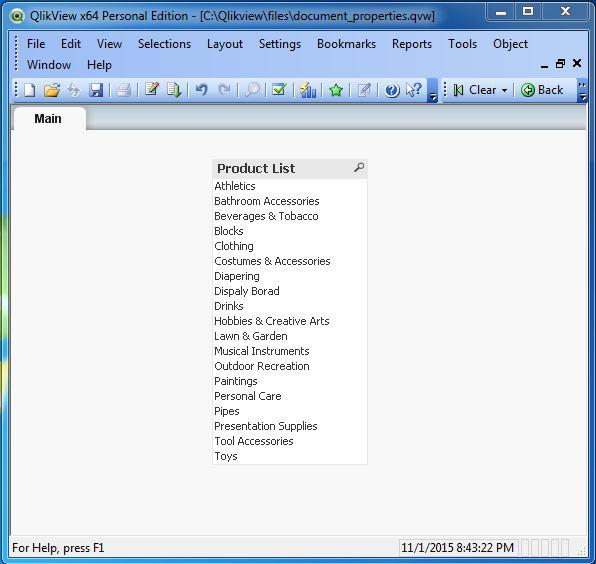Open the Selections menu
This screenshot has height=564, width=596.
[x=164, y=44]
